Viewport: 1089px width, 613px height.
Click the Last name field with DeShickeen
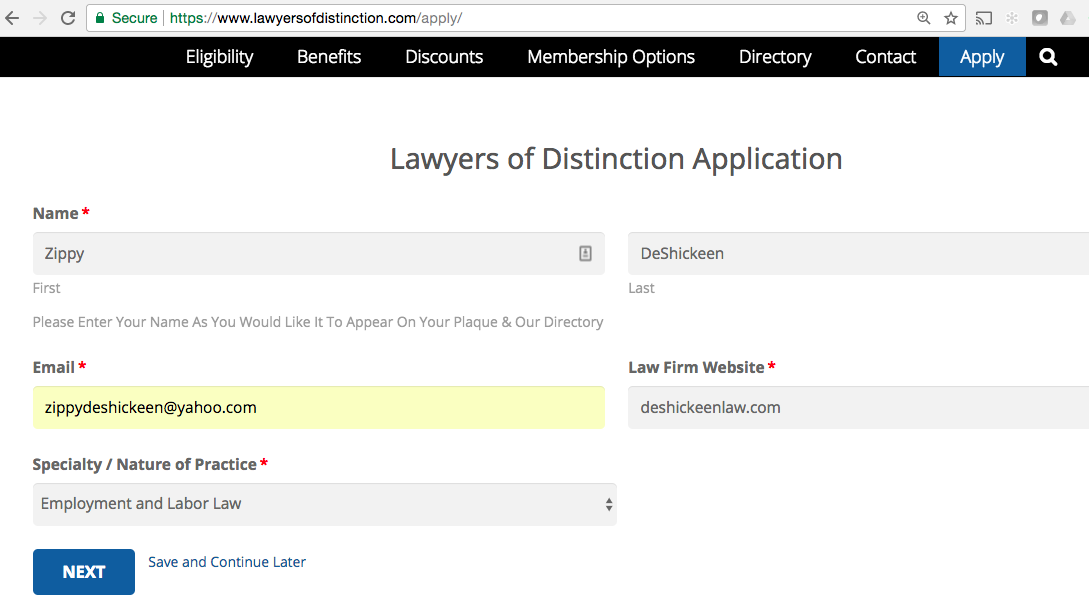tap(858, 253)
